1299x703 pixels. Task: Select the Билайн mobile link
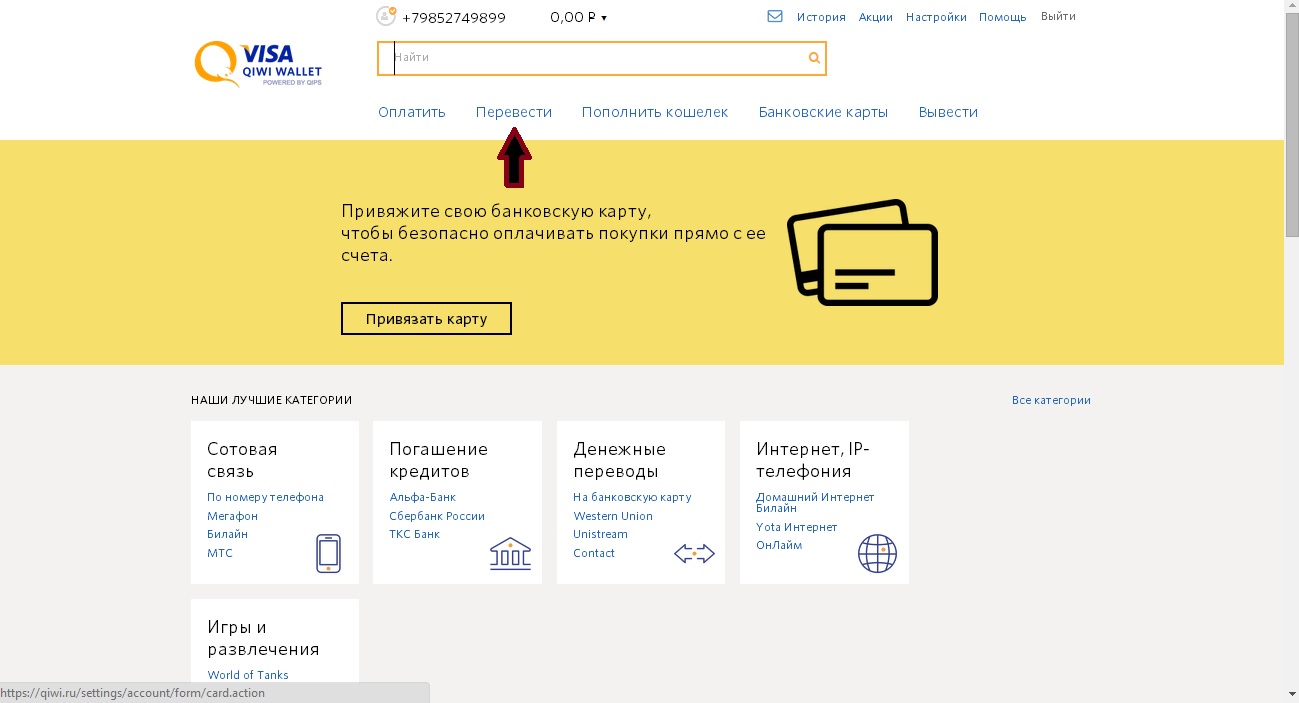click(x=227, y=534)
